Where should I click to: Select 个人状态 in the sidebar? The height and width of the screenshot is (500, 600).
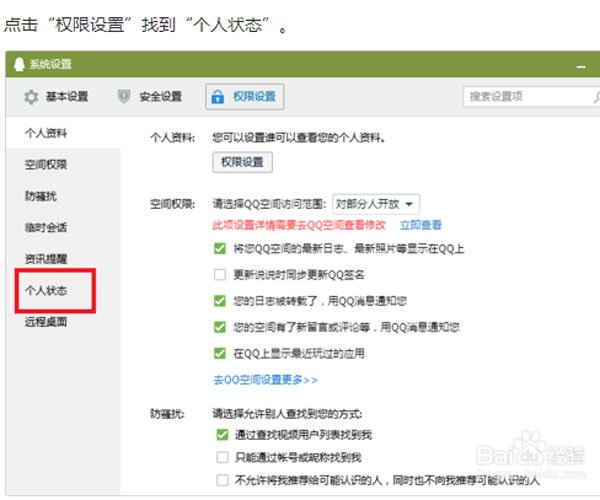pyautogui.click(x=46, y=290)
